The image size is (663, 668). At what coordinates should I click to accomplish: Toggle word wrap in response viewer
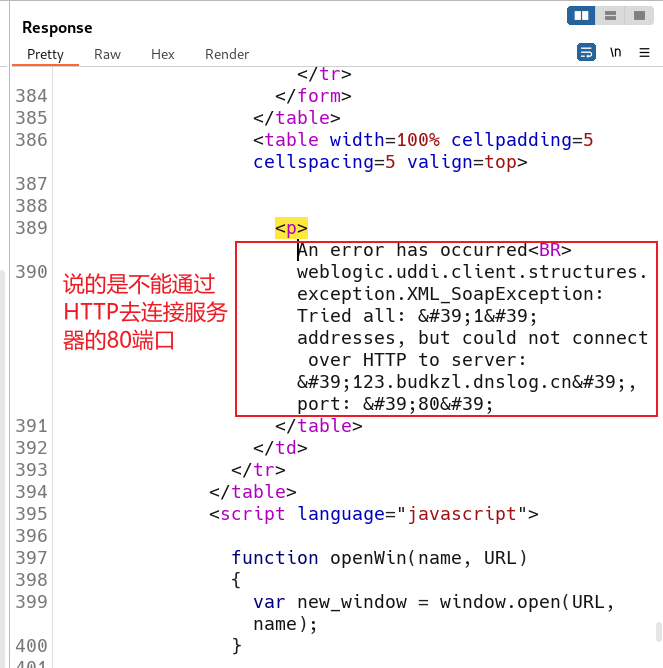(x=586, y=52)
